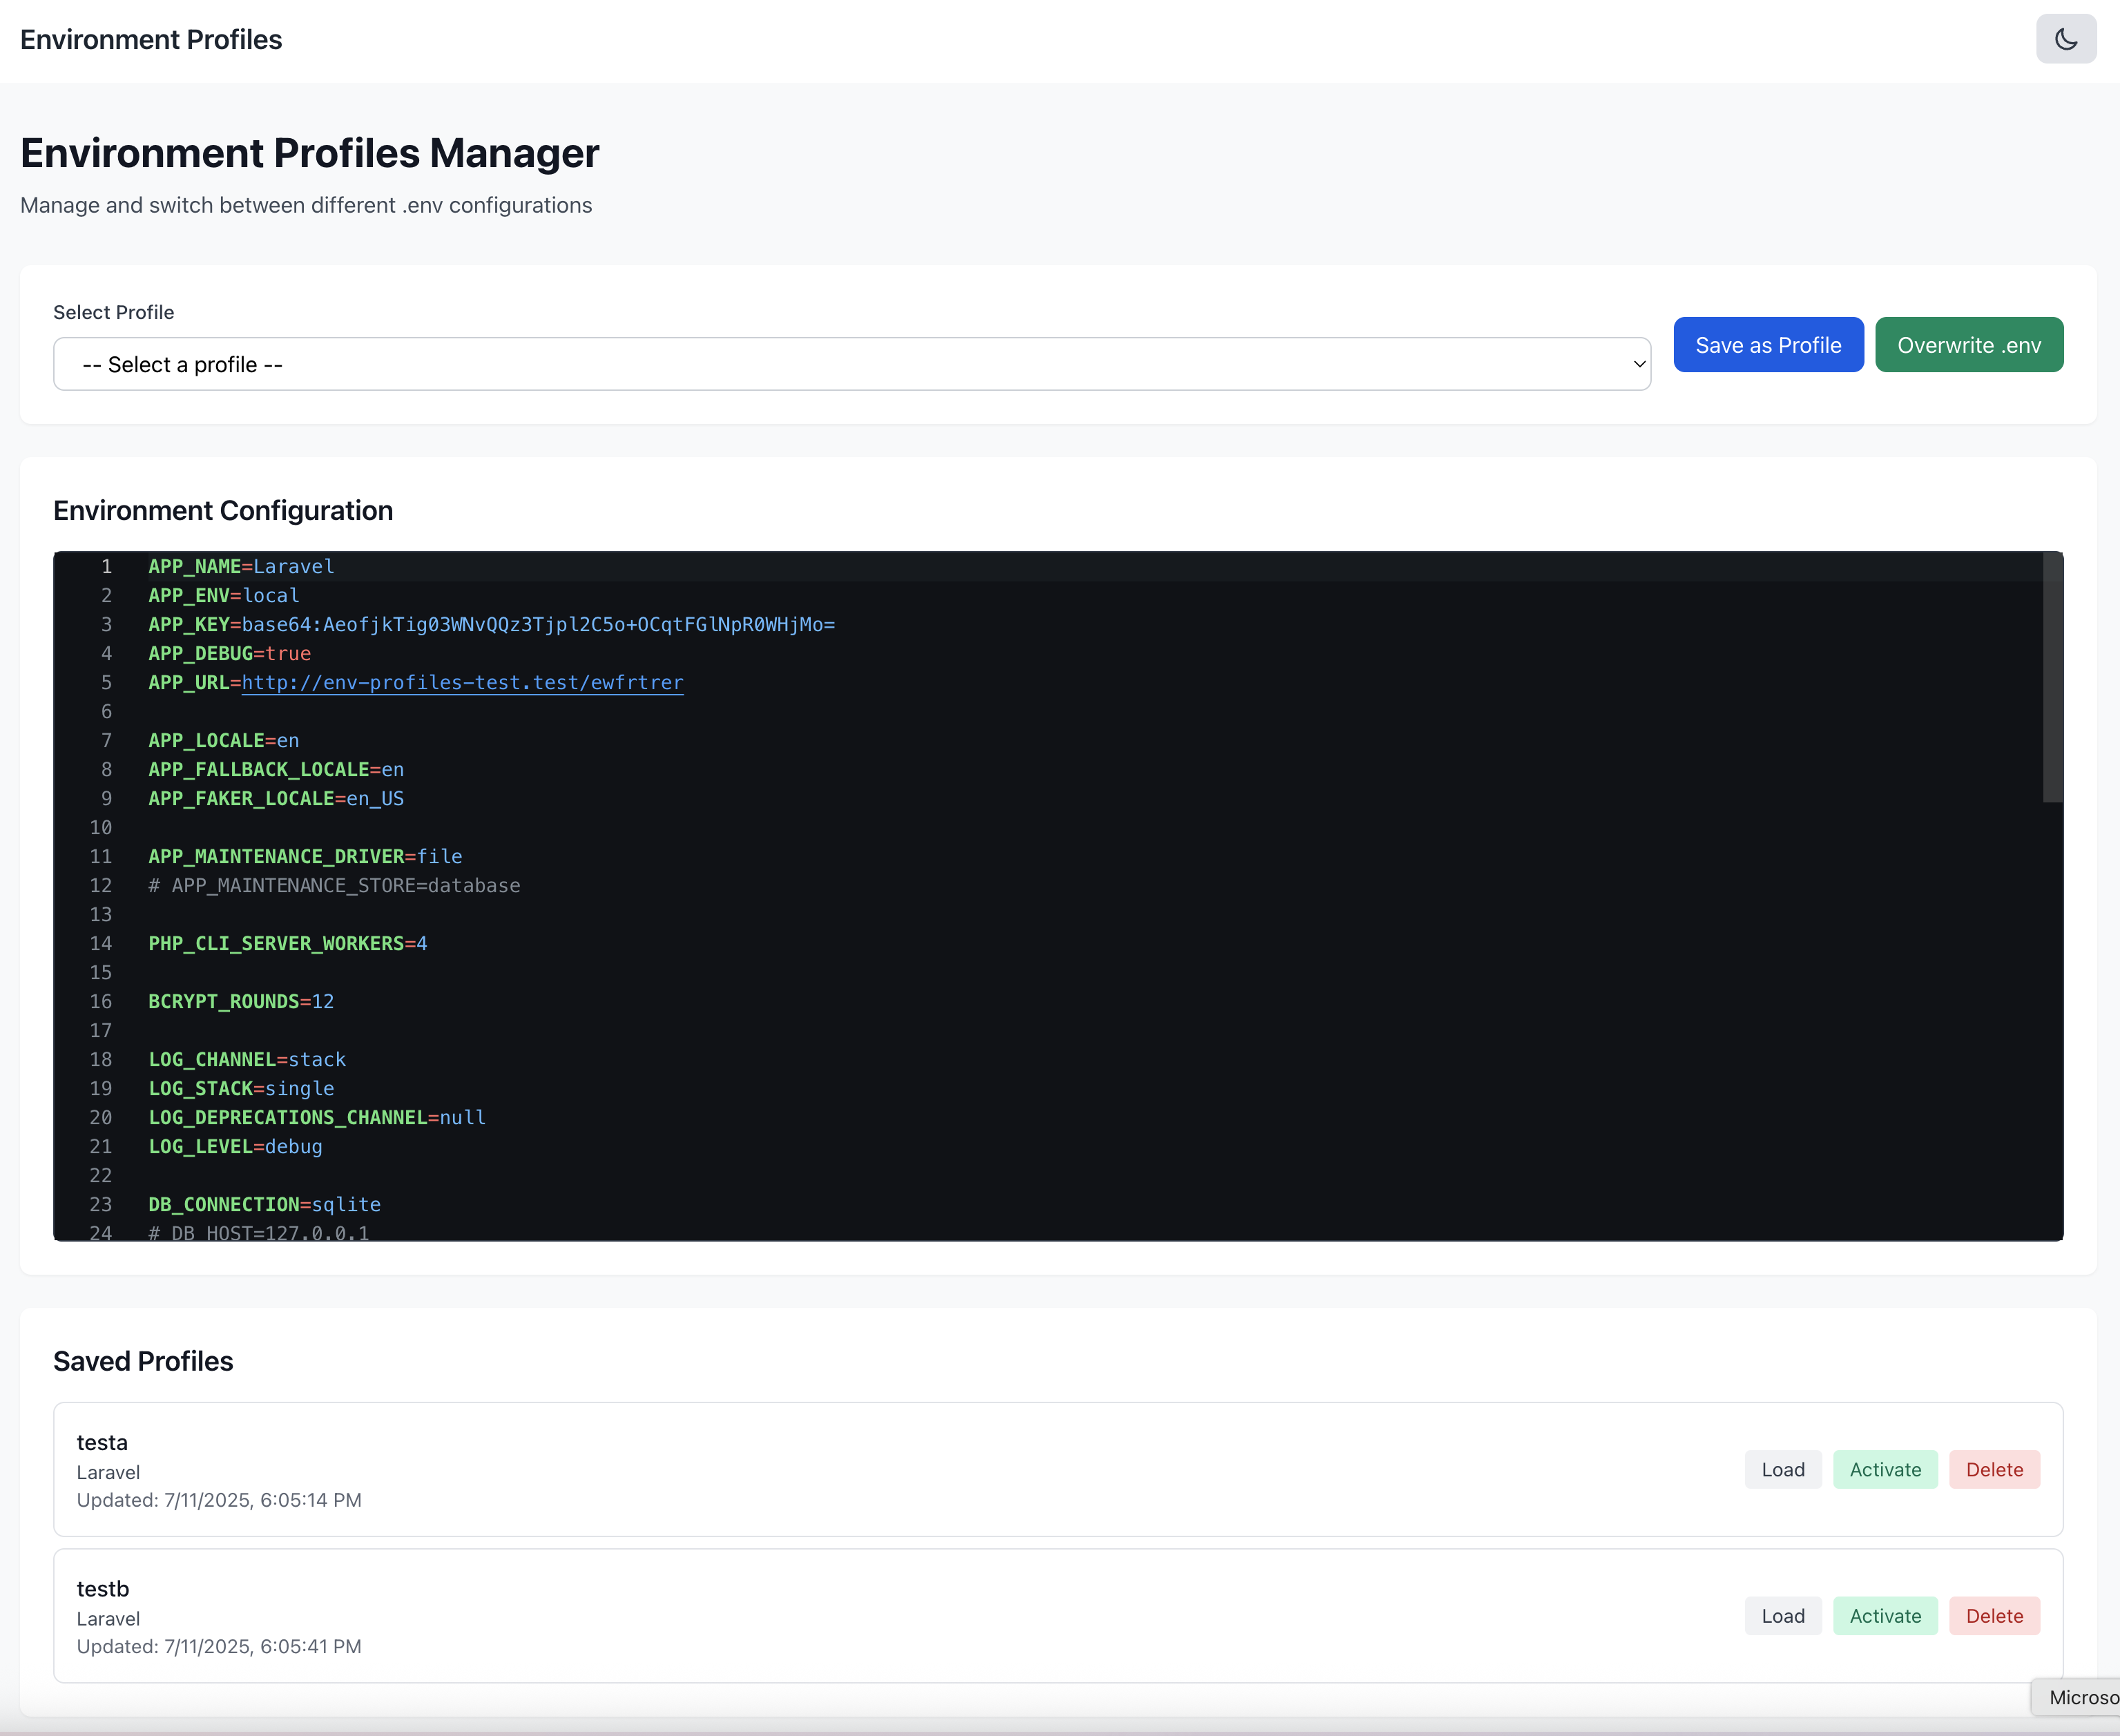Load the testb profile
This screenshot has height=1736, width=2120.
point(1782,1615)
